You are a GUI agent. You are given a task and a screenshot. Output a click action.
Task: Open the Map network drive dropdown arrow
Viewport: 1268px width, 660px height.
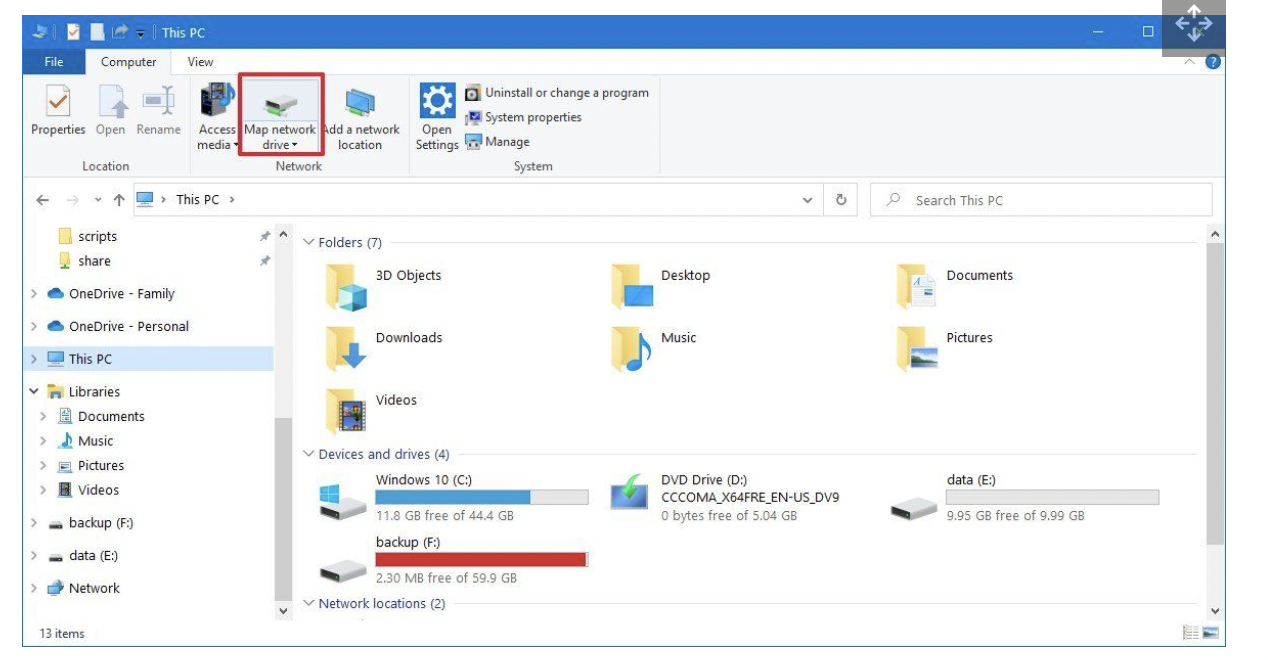[x=295, y=146]
